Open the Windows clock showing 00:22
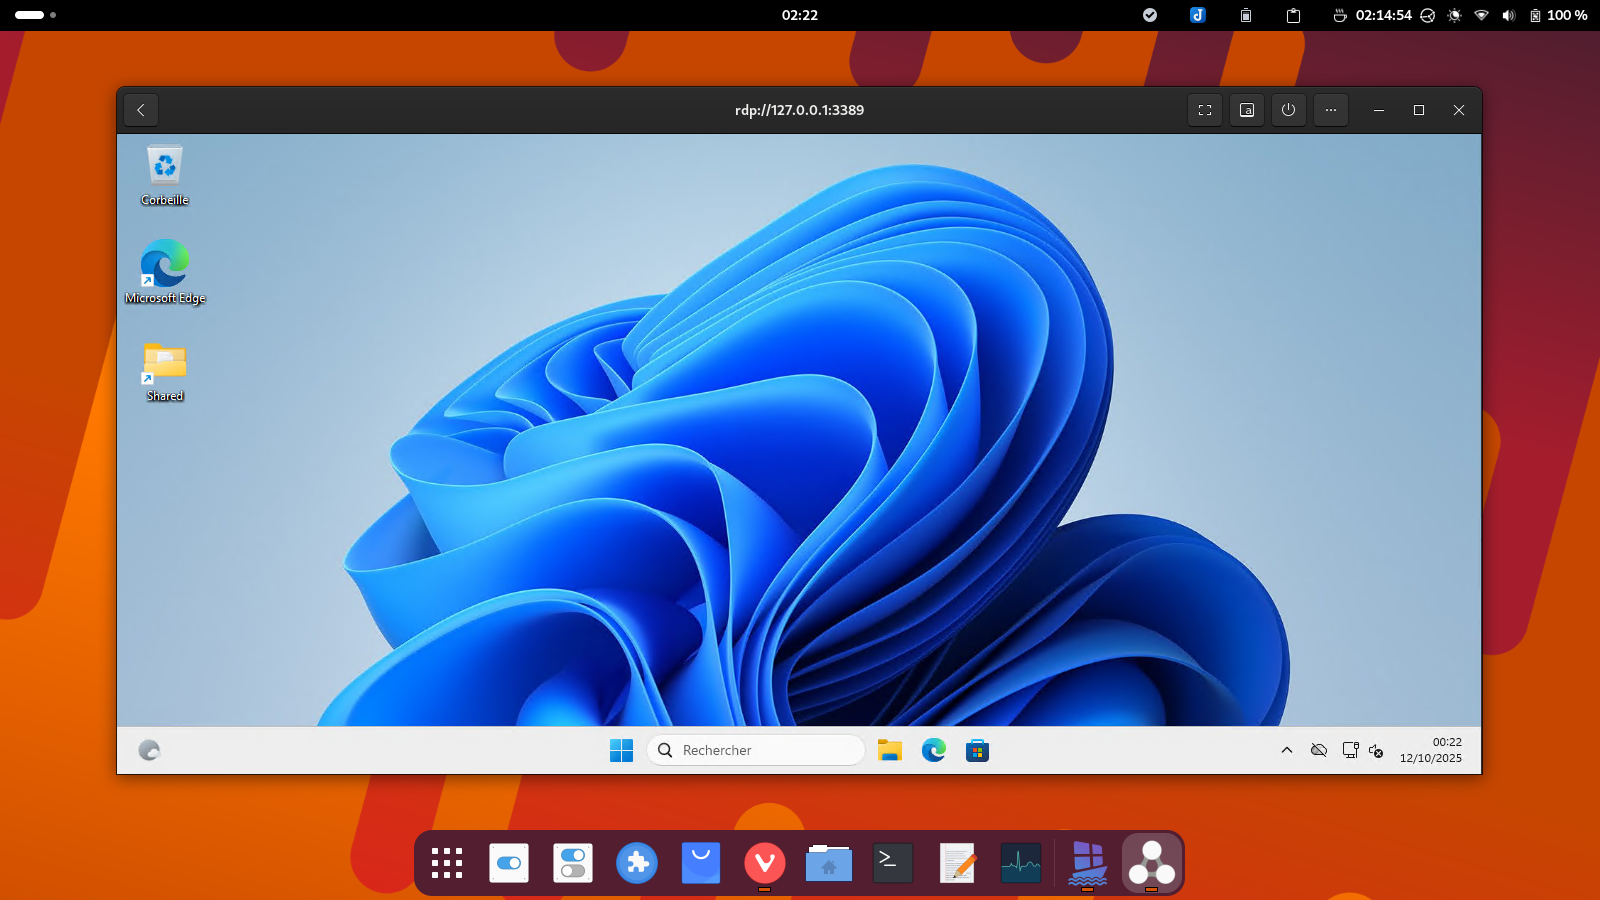The height and width of the screenshot is (900, 1600). 1430,750
